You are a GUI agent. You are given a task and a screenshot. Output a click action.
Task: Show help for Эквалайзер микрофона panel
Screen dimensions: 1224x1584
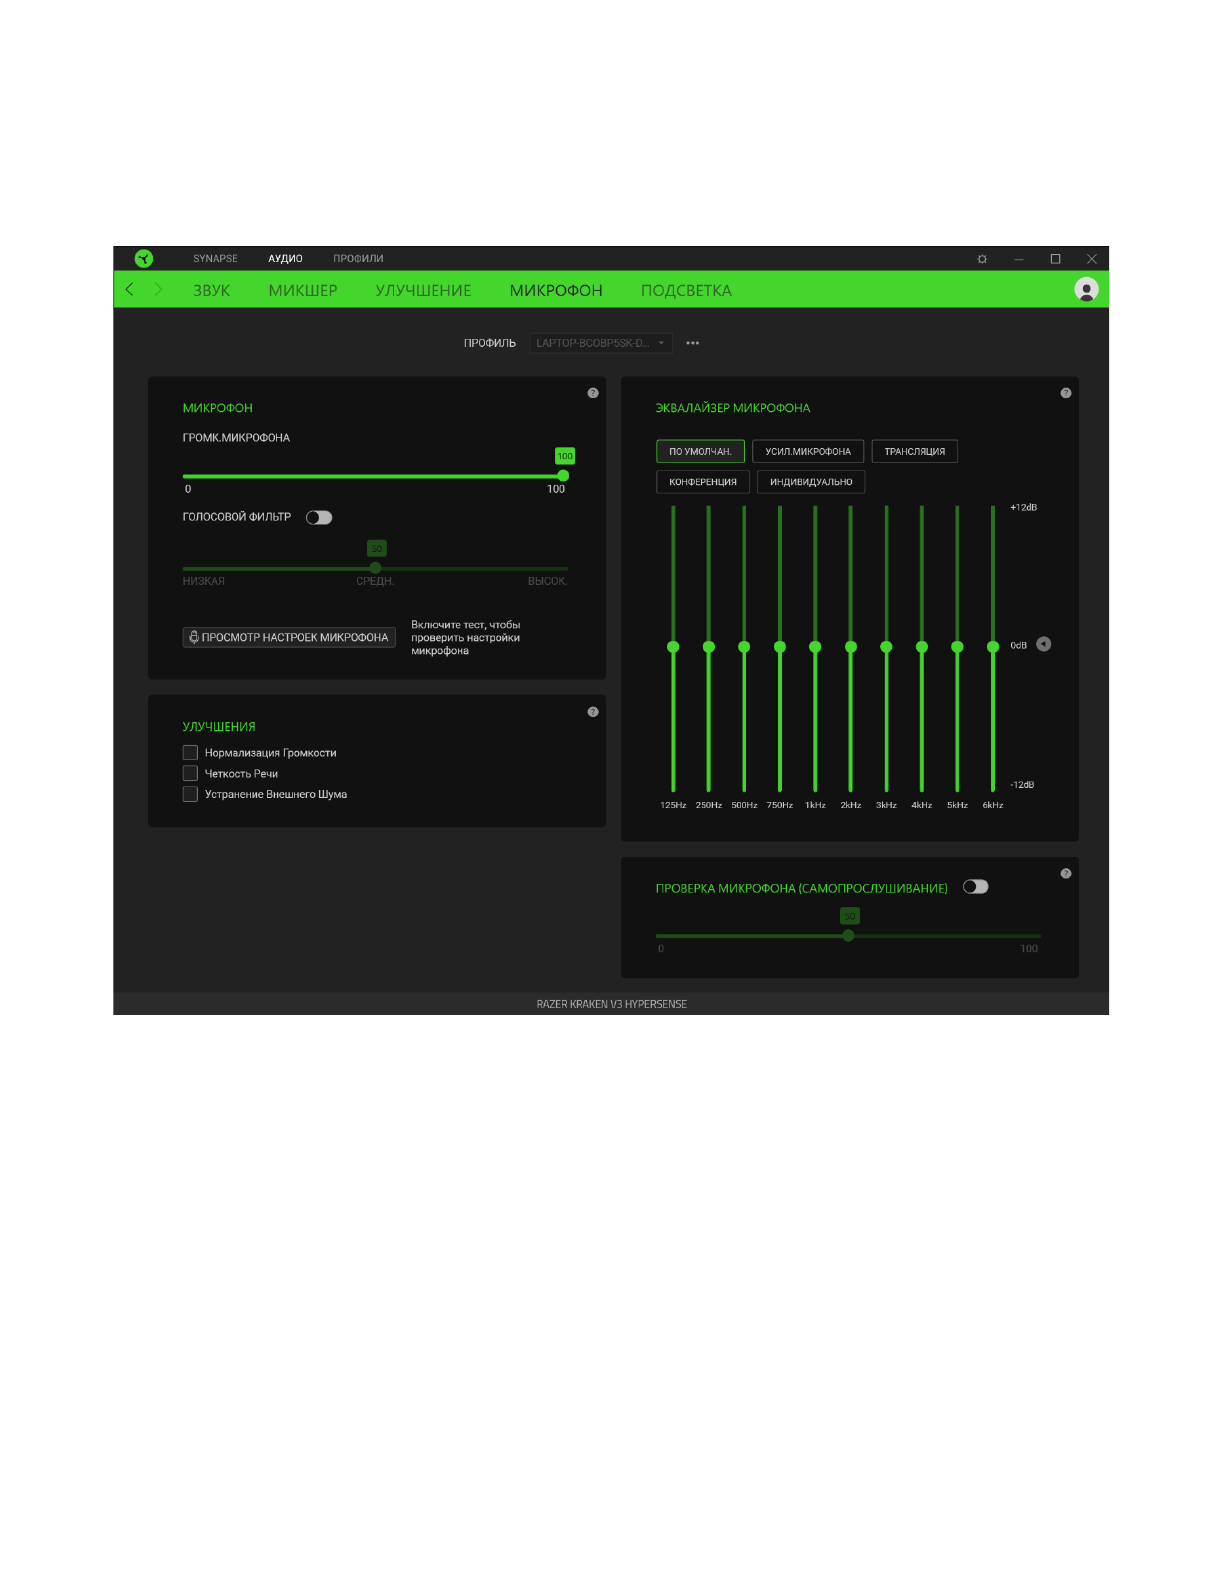click(x=1066, y=393)
